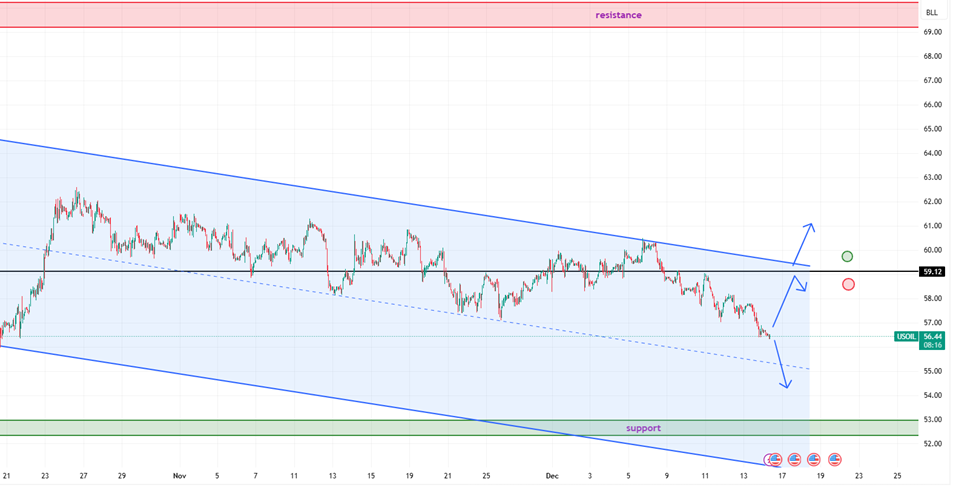Click the 59.12 price label on the axis

pos(931,271)
